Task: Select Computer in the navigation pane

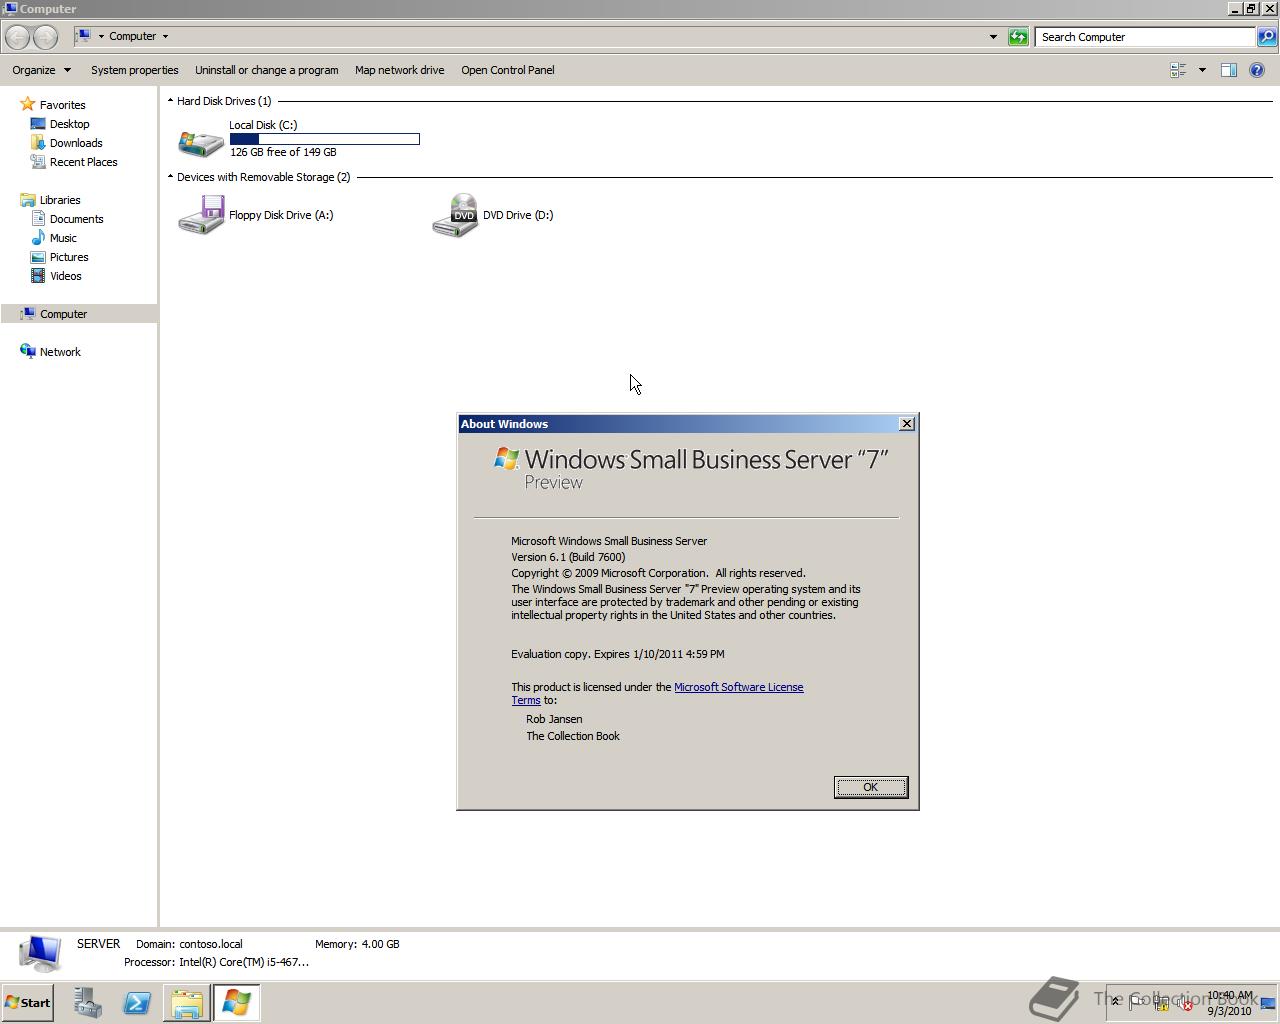Action: (63, 314)
